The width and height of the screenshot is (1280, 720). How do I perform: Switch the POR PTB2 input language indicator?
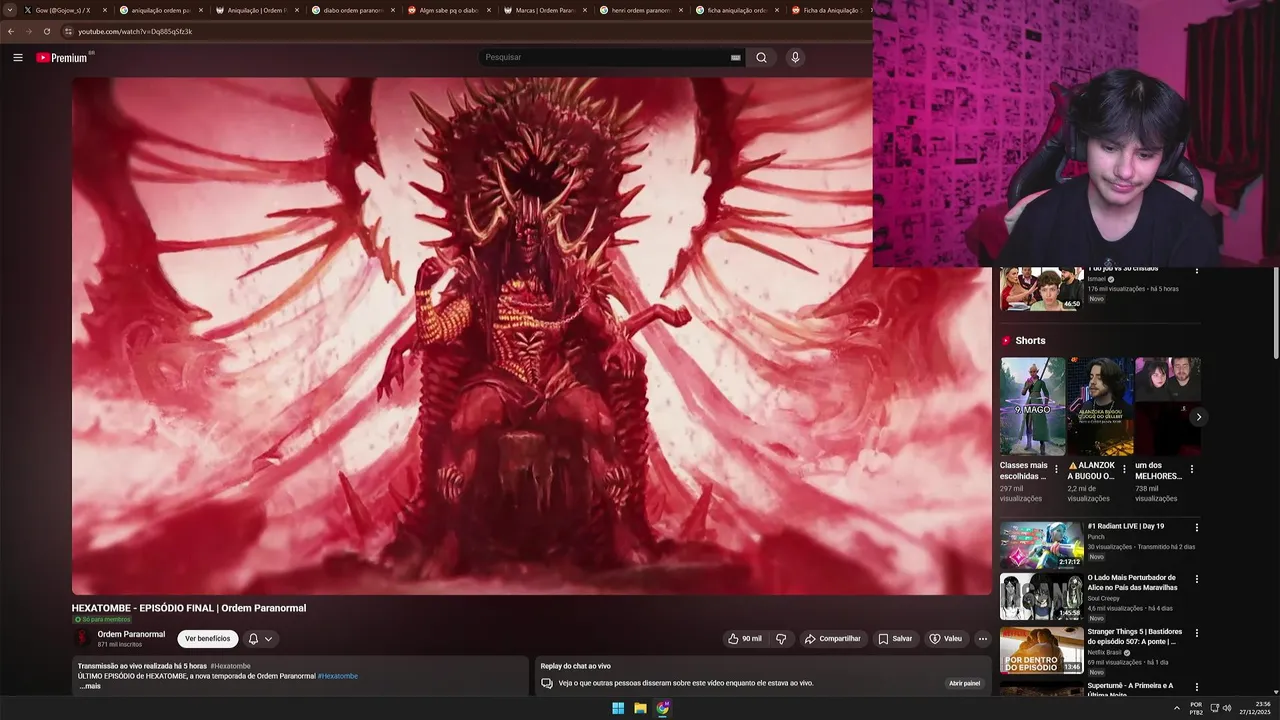pyautogui.click(x=1196, y=708)
